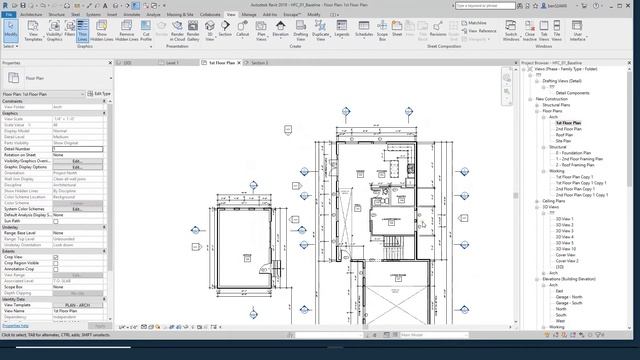The width and height of the screenshot is (640, 360).
Task: Open the Schedules tool
Action: 364,29
